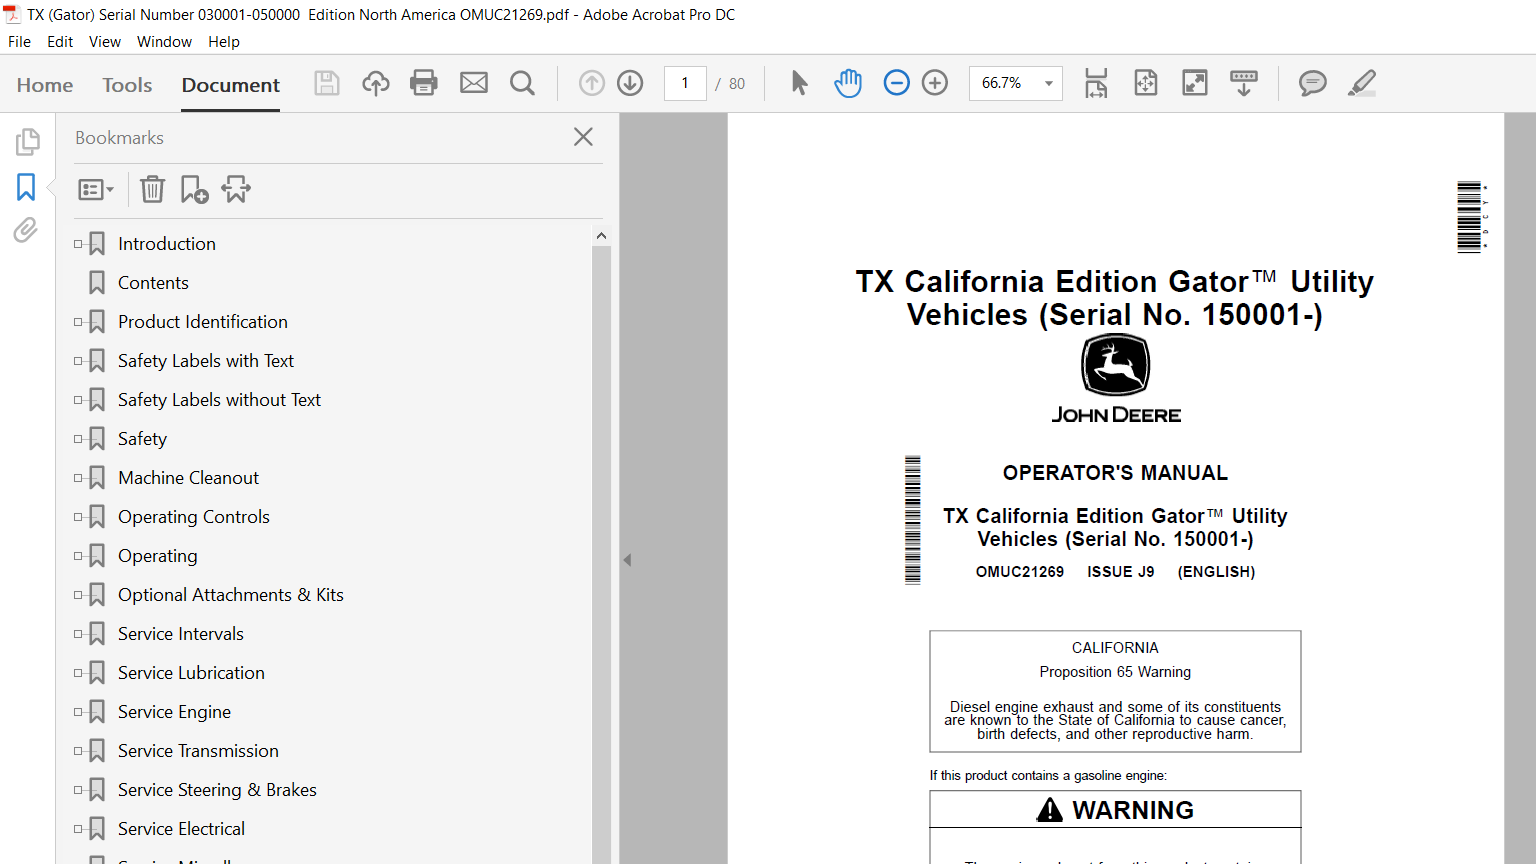Expand Service Engine bookmark
Viewport: 1536px width, 864px height.
78,712
